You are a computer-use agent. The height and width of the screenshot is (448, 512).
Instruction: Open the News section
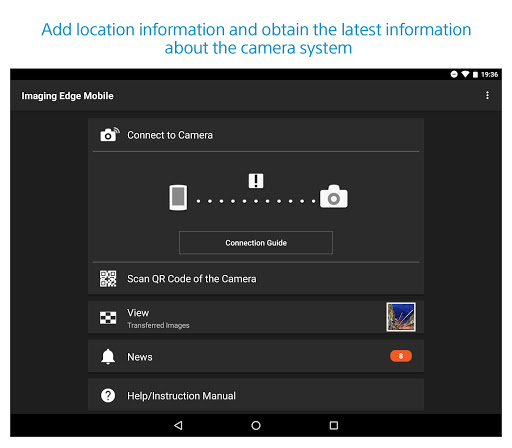256,356
